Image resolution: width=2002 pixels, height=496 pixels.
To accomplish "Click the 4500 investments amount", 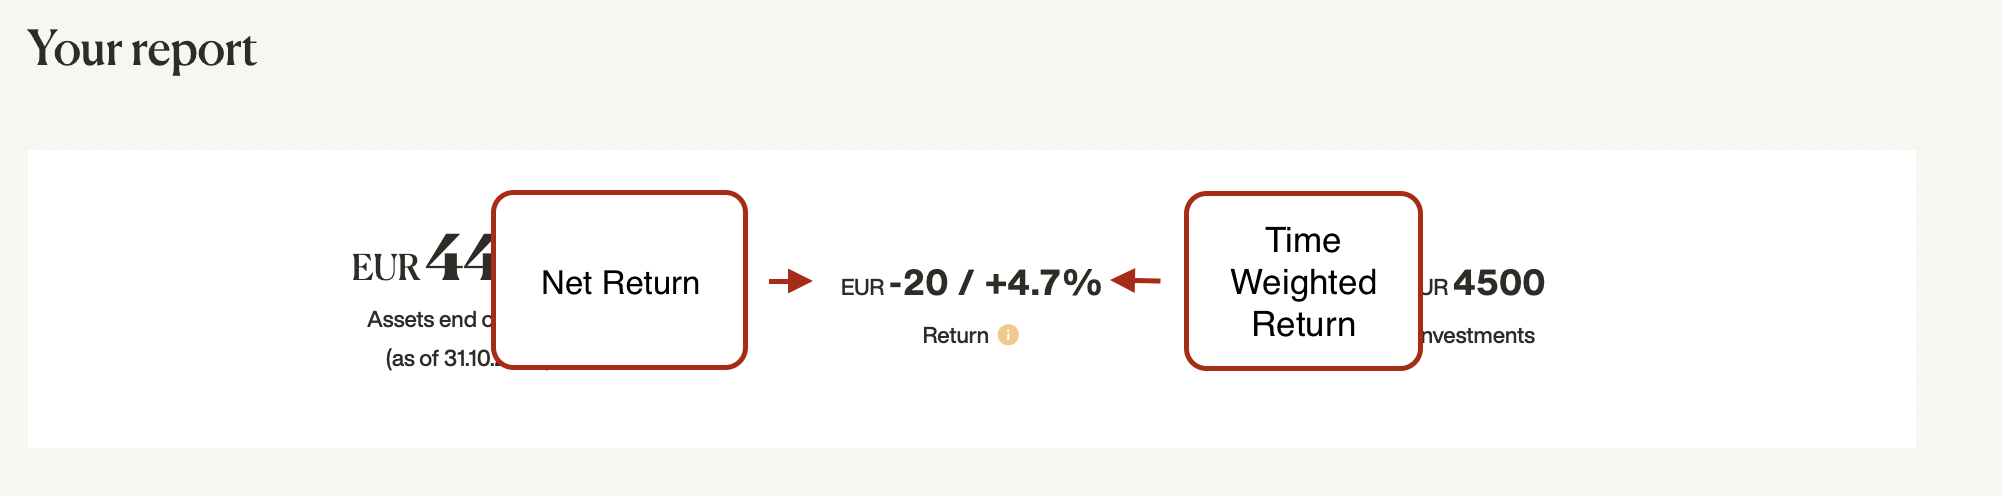I will (1499, 283).
